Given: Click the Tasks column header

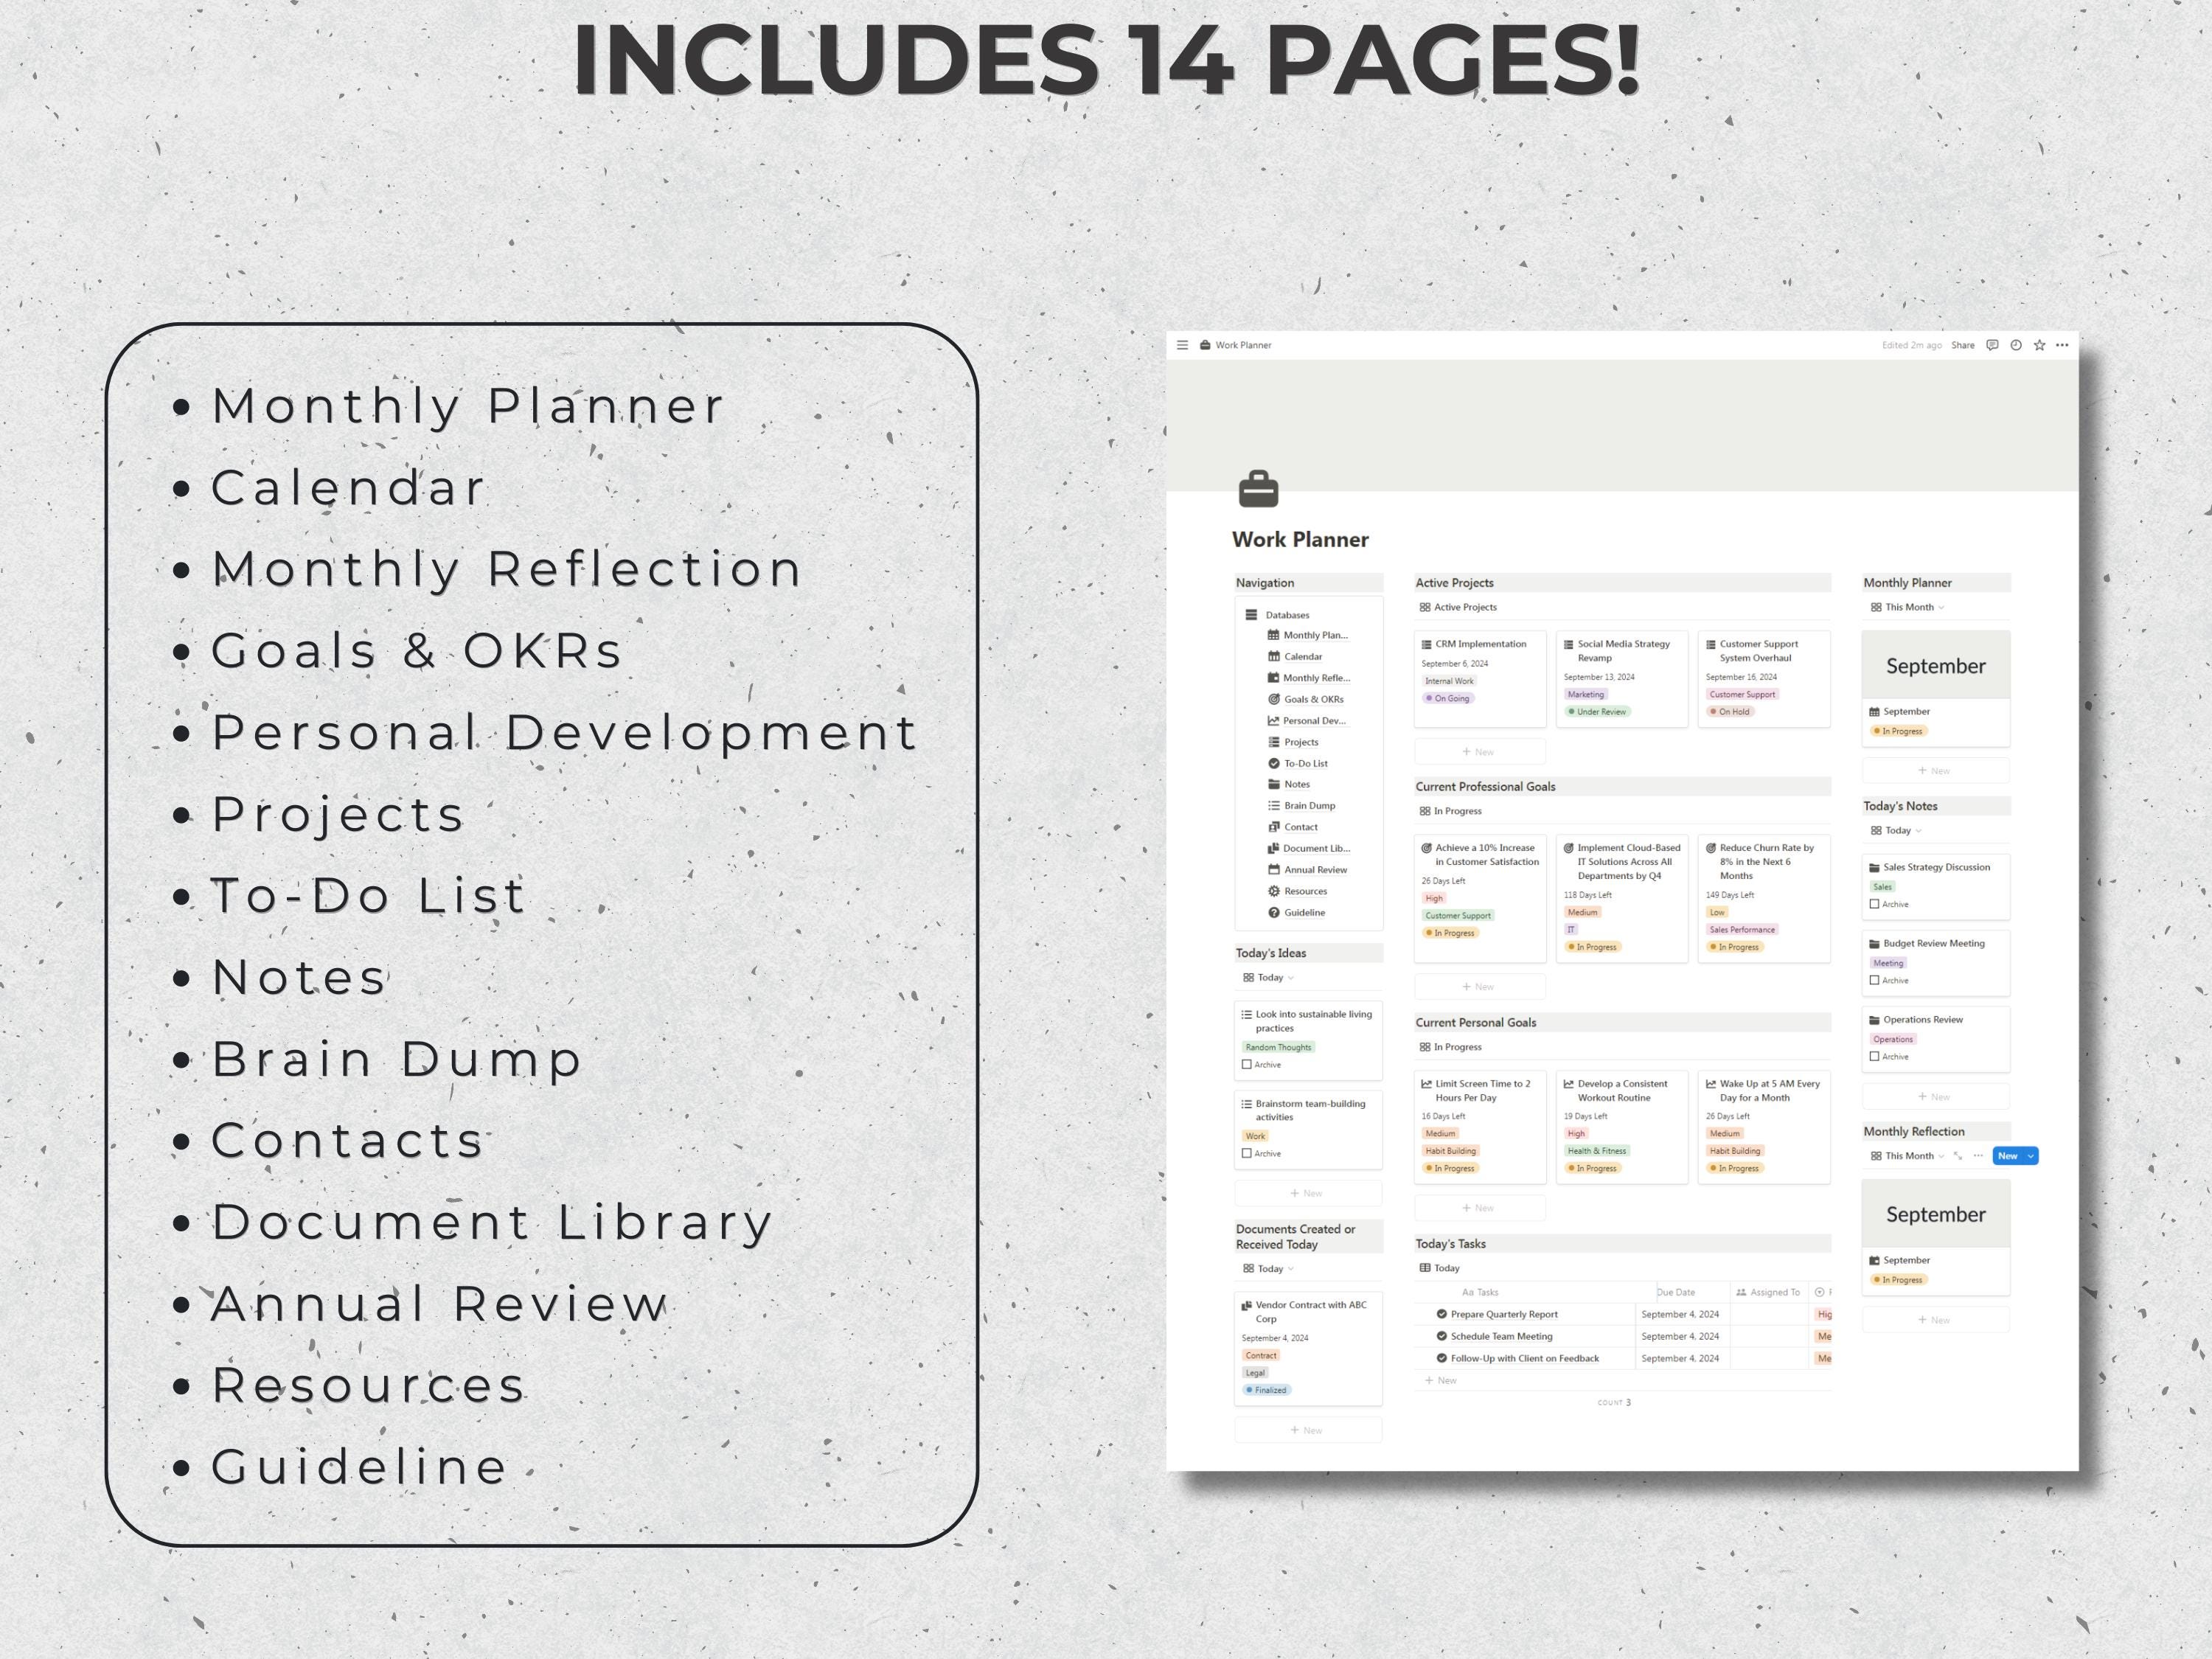Looking at the screenshot, I should click(x=1480, y=1292).
